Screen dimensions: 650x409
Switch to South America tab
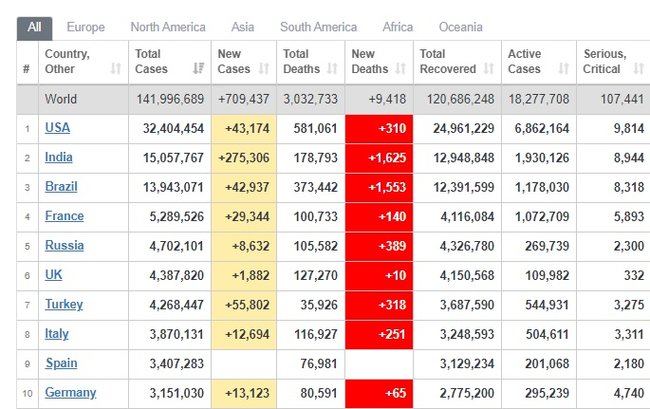(320, 27)
